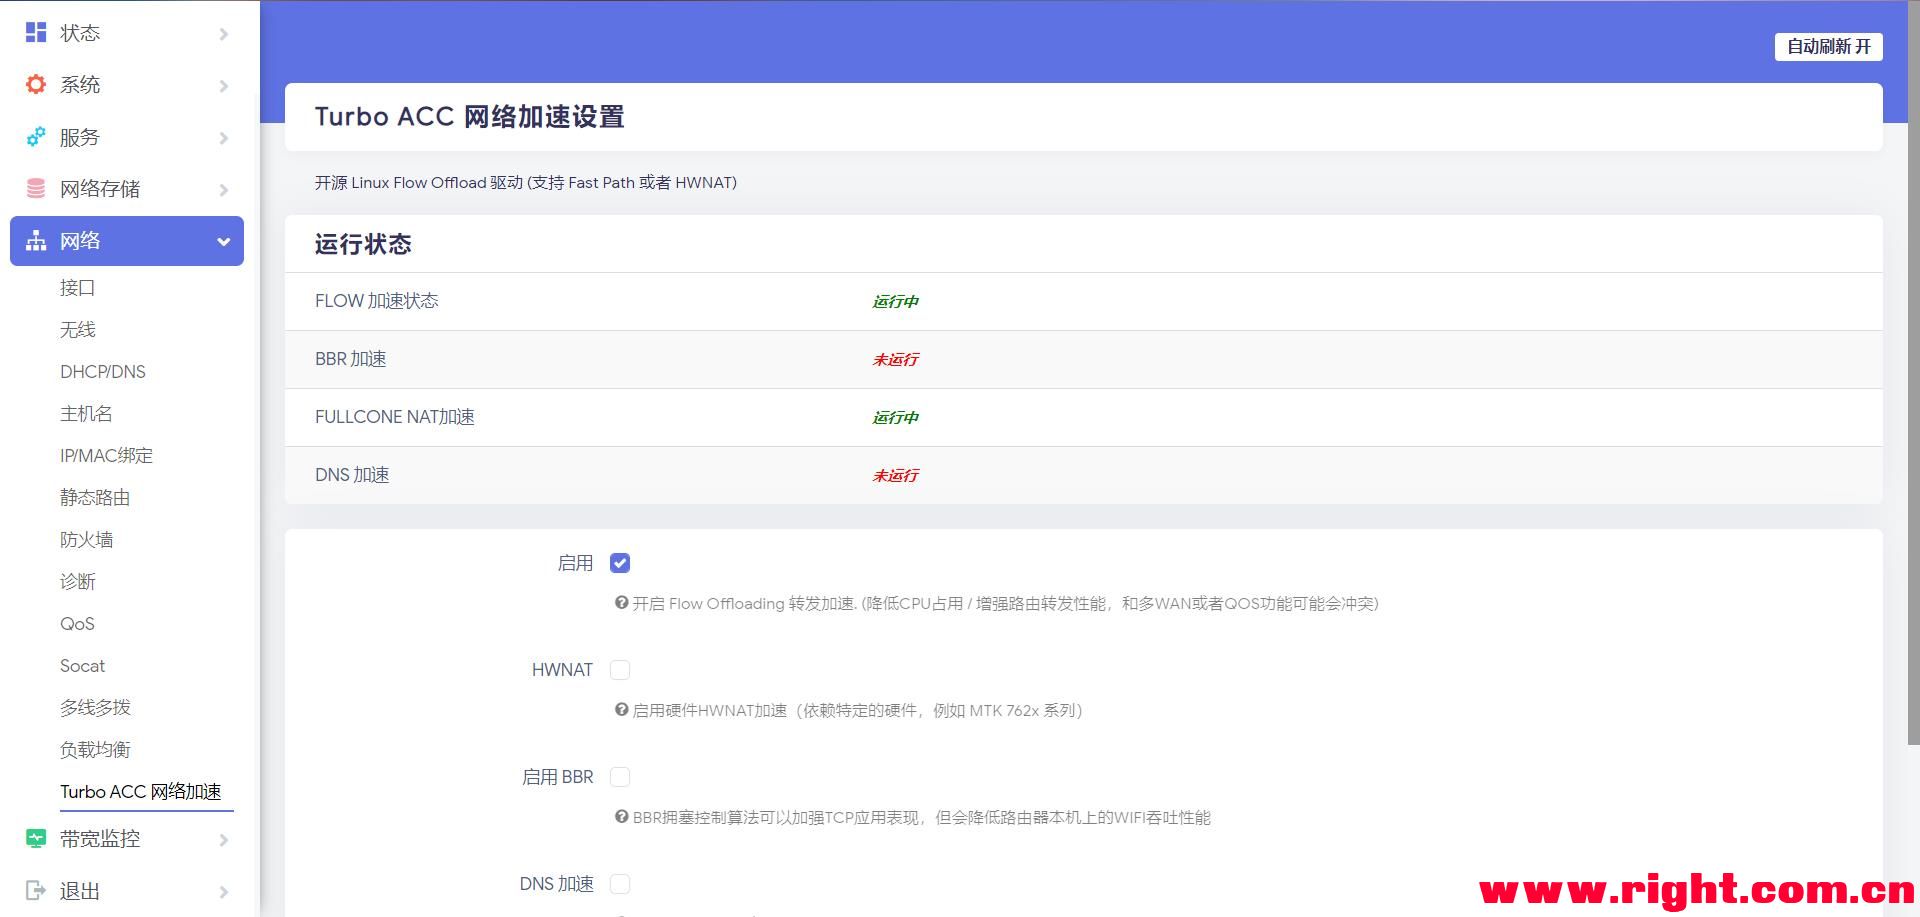Viewport: 1920px width, 917px height.
Task: Click DNS 加速 未运行 status text
Action: (895, 476)
